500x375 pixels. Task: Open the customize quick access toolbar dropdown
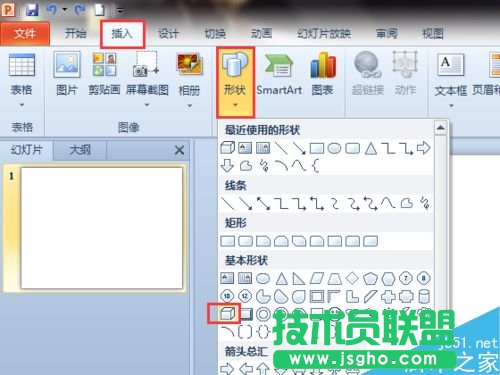(120, 11)
